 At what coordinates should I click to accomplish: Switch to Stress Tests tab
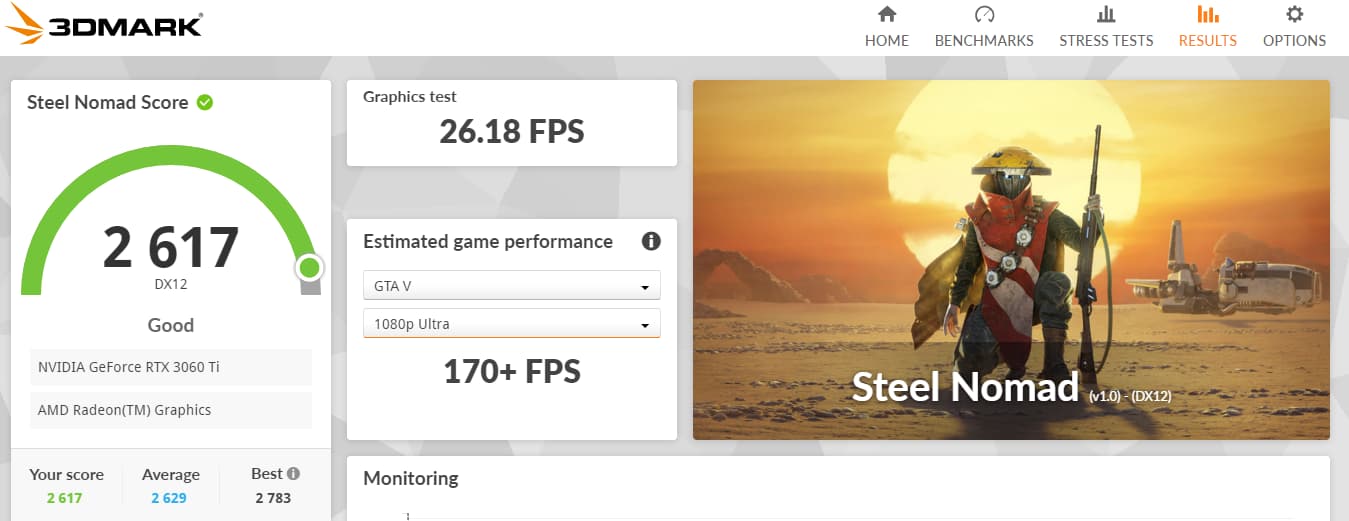[1106, 27]
